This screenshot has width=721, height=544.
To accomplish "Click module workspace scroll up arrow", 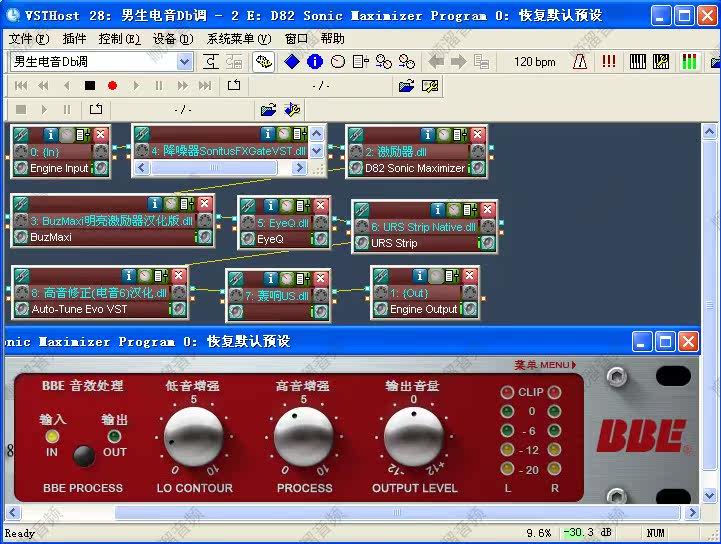I will [710, 132].
